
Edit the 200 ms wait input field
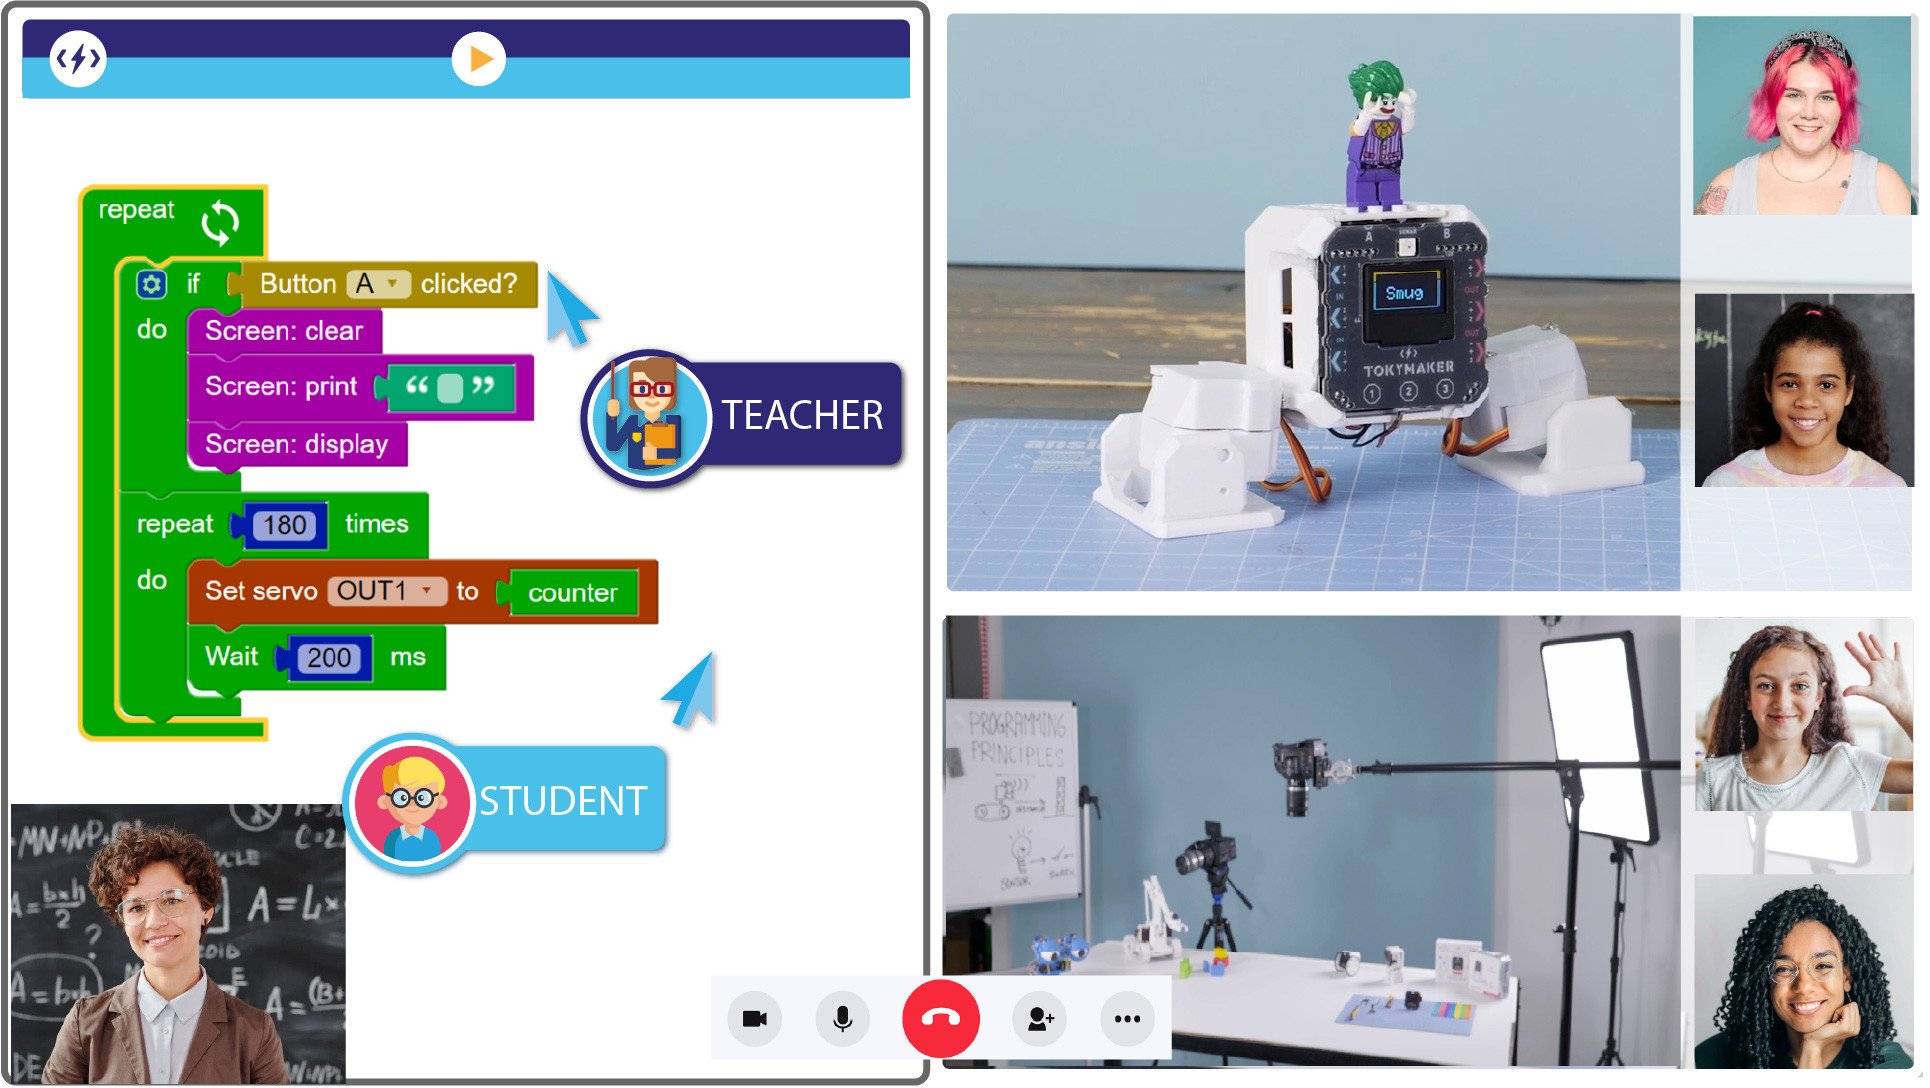click(x=330, y=655)
